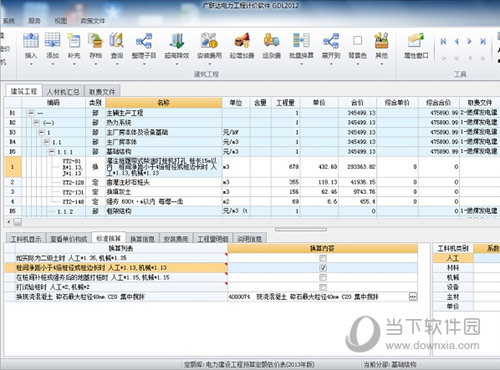Click the 整理子目 icon
500x370 pixels.
[144, 41]
